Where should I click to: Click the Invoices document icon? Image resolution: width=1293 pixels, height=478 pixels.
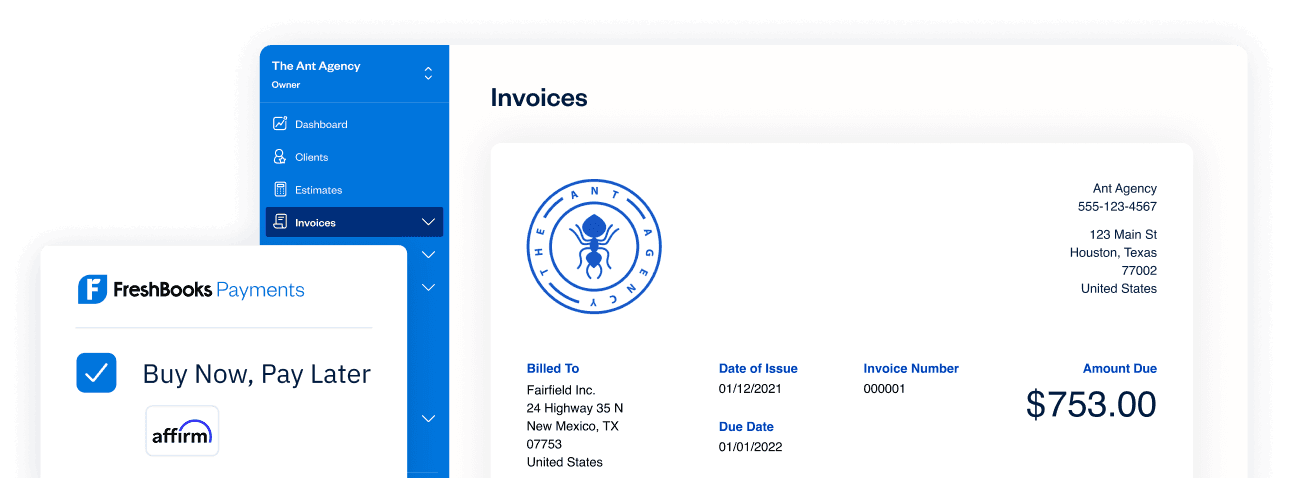tap(280, 222)
